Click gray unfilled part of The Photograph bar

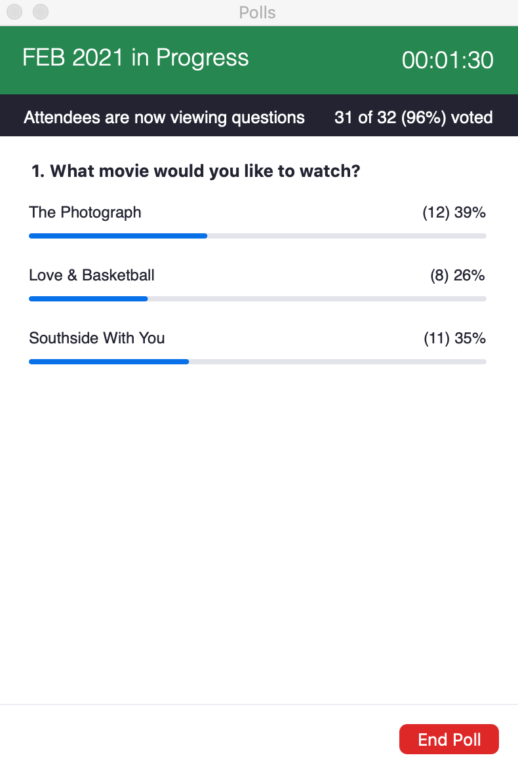347,236
